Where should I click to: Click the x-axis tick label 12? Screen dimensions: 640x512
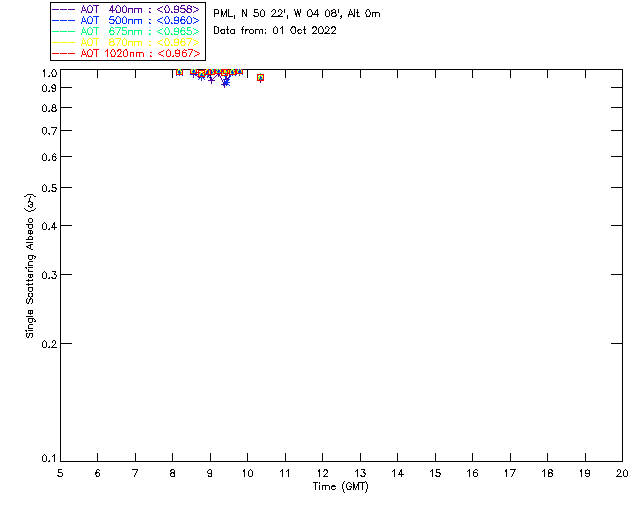[322, 473]
